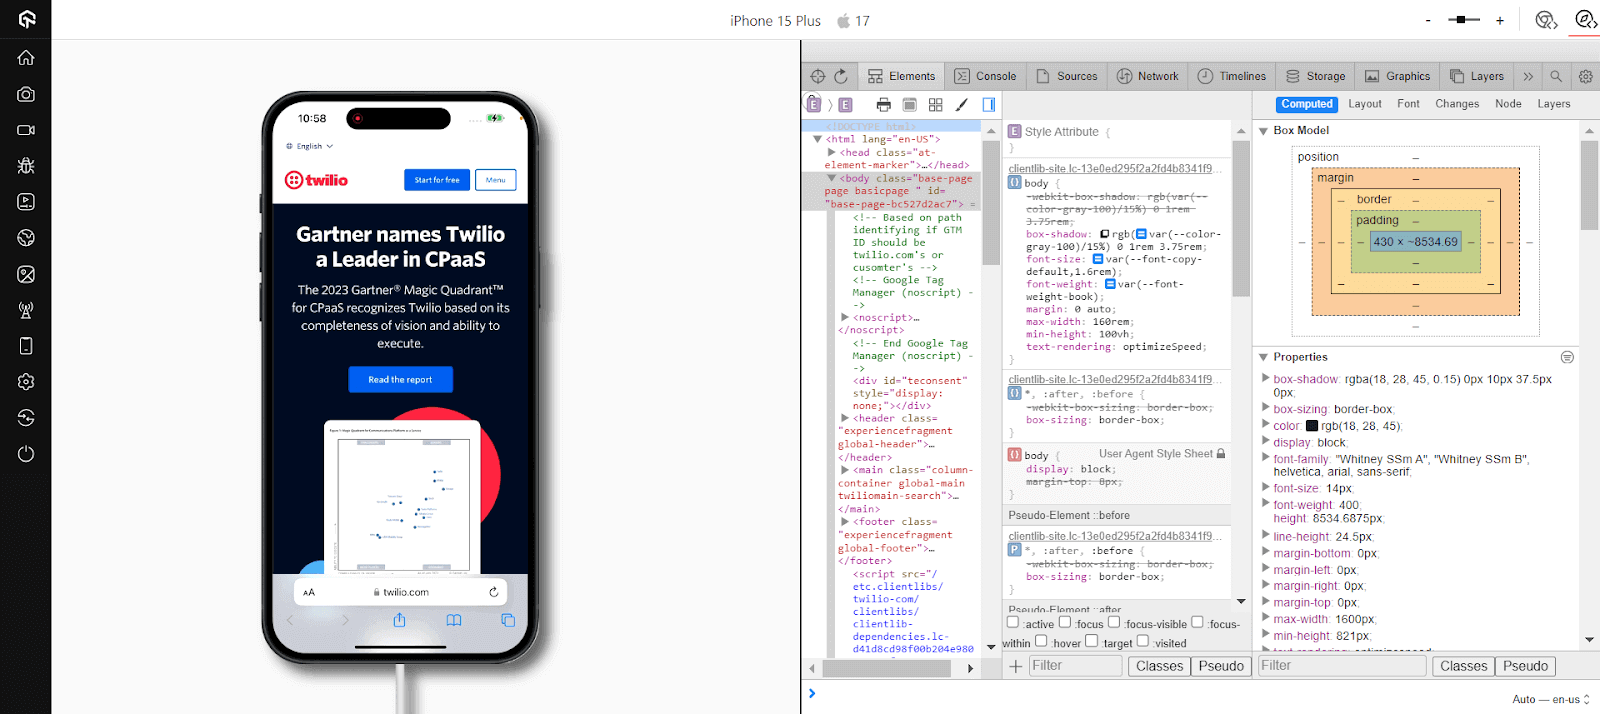Enable the :visited pseudo-class checkbox
Screen dimensions: 1600x714
[x=1143, y=641]
